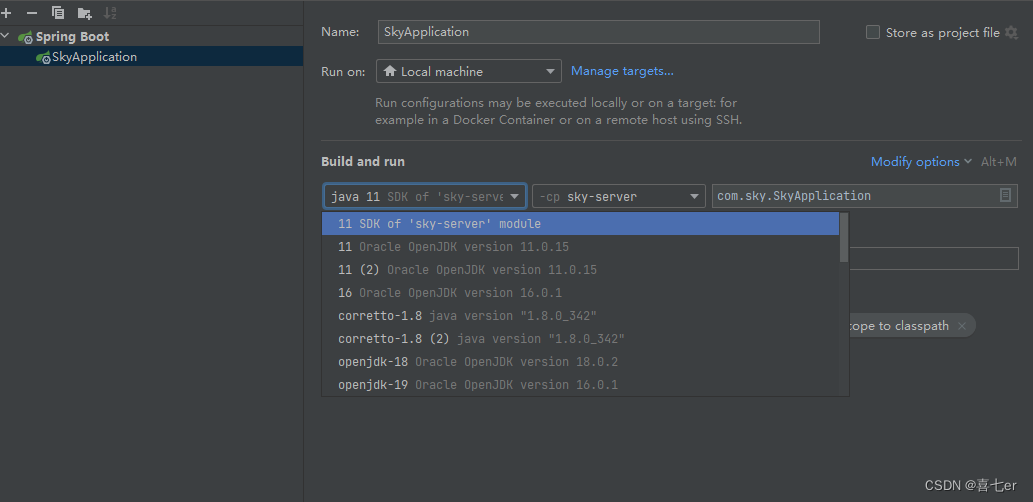Image resolution: width=1033 pixels, height=502 pixels.
Task: Remove selected configuration with minus icon
Action: point(32,13)
